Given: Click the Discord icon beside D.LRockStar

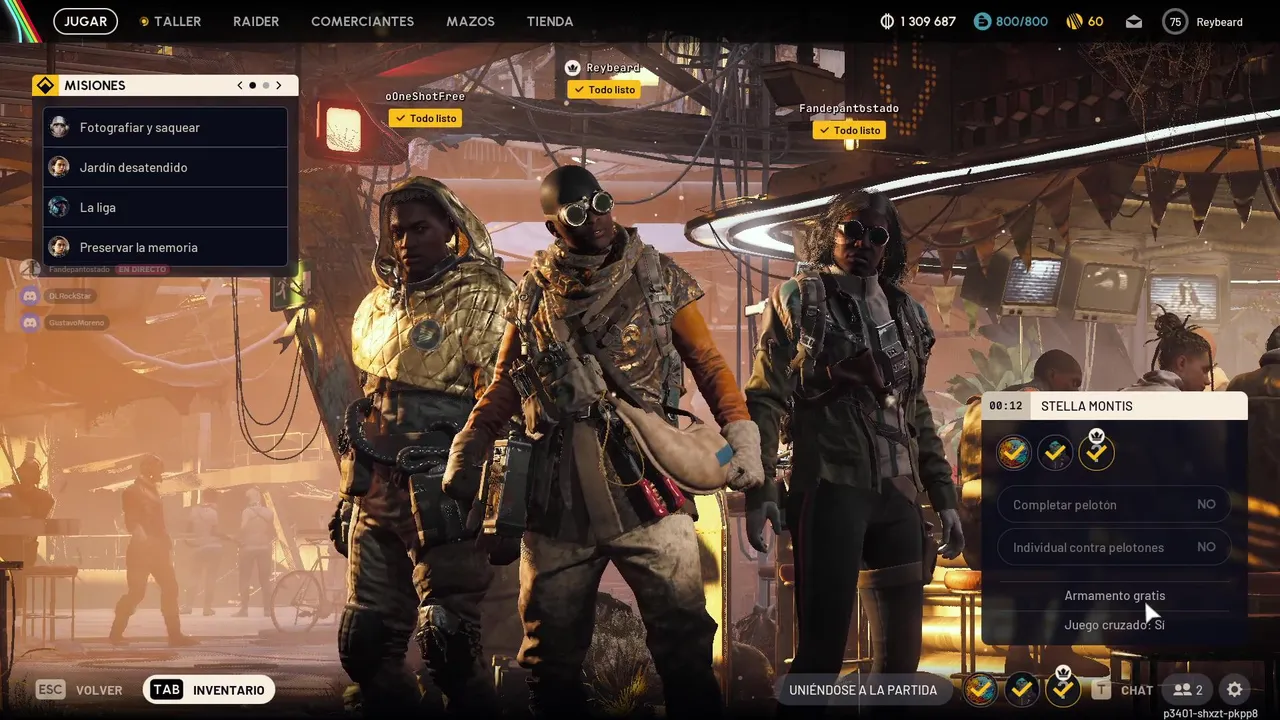Looking at the screenshot, I should pos(30,296).
